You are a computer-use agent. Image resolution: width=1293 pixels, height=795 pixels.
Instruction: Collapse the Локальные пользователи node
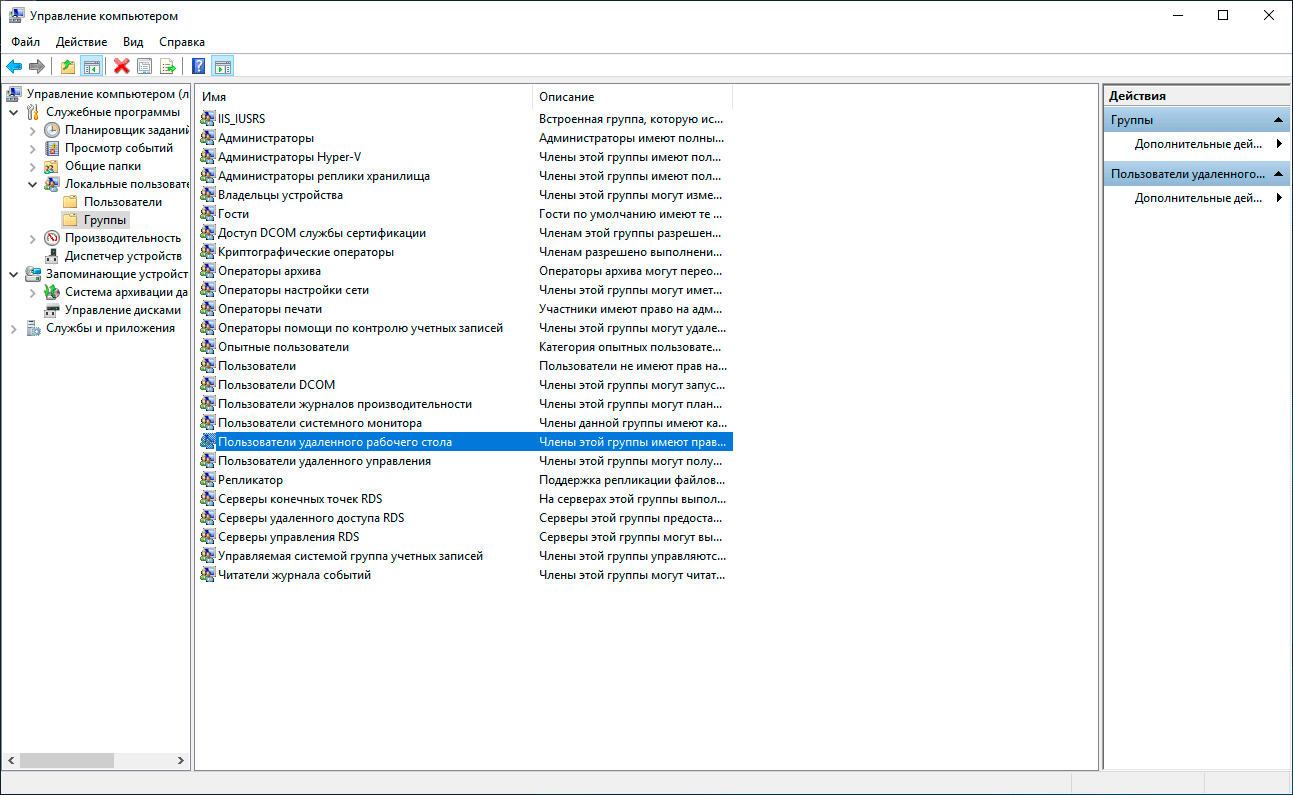tap(33, 184)
